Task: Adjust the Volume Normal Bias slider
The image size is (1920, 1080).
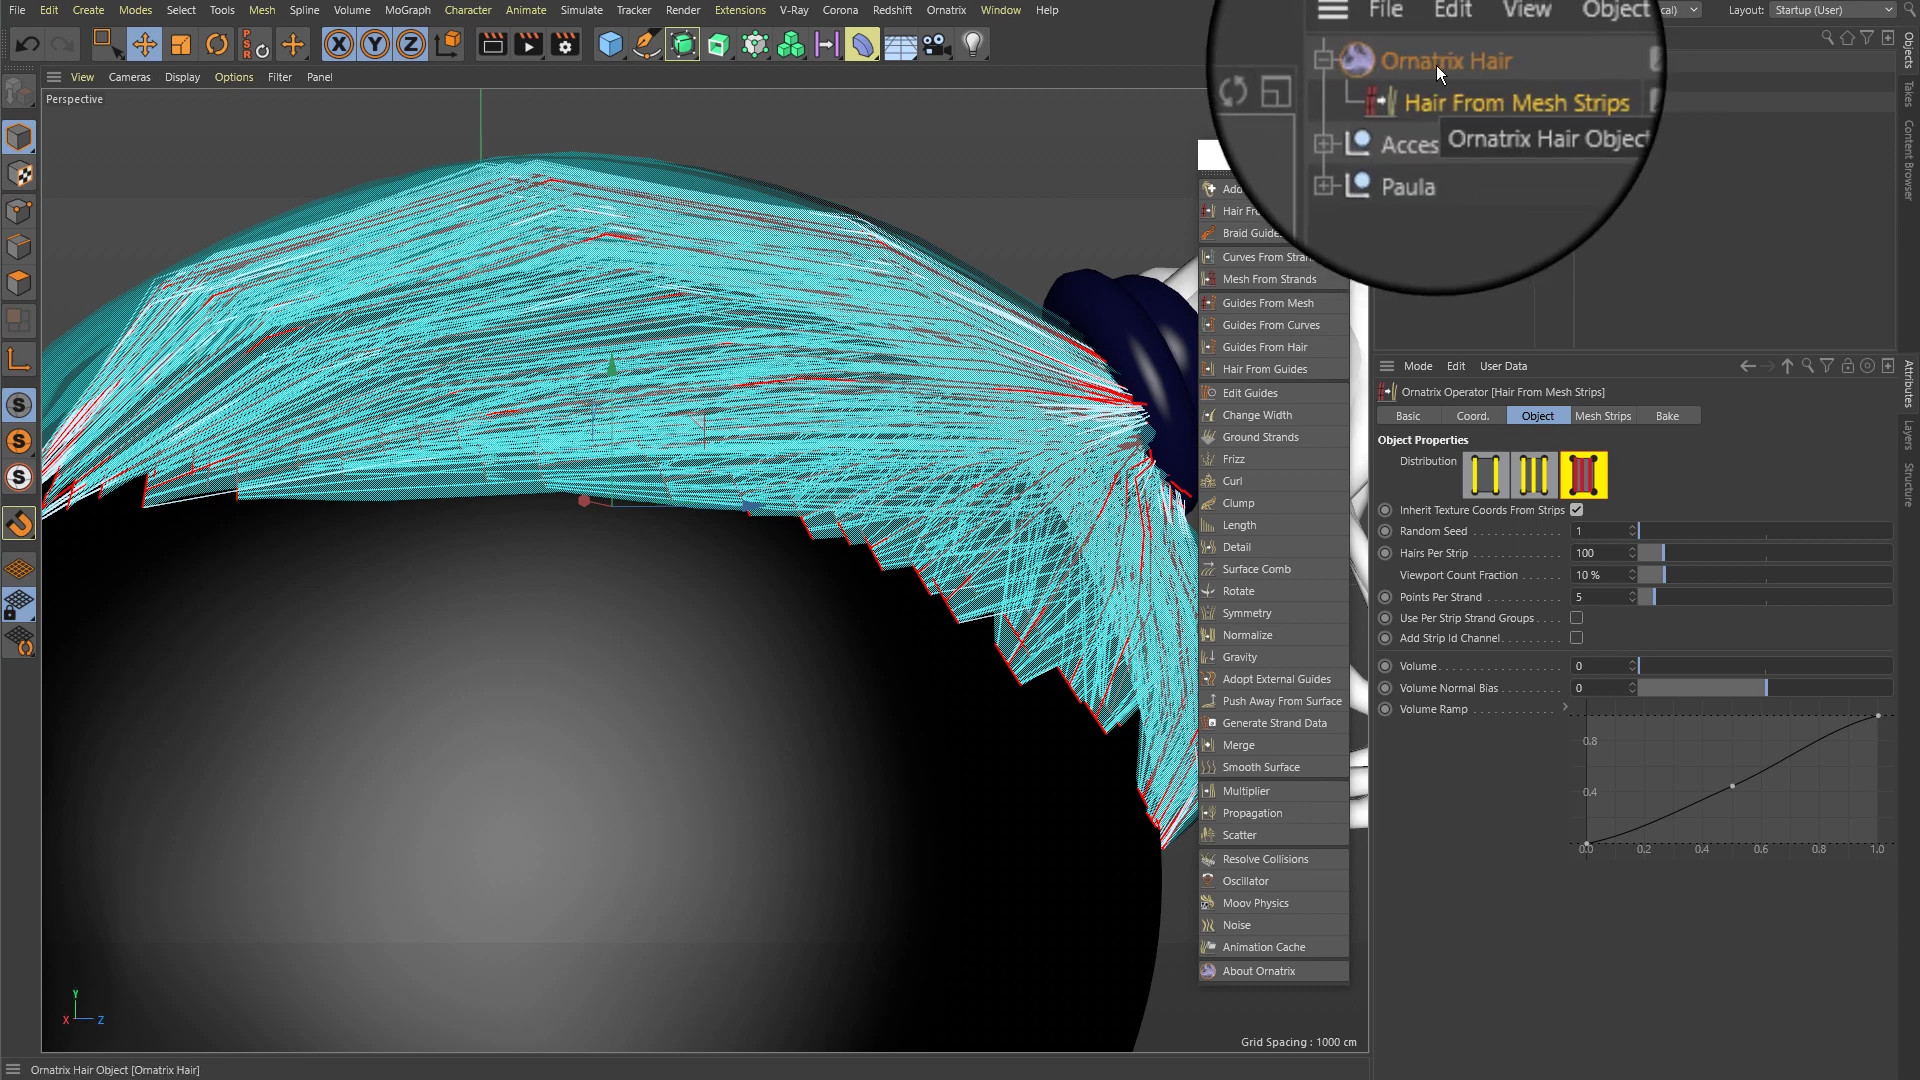Action: [1764, 688]
